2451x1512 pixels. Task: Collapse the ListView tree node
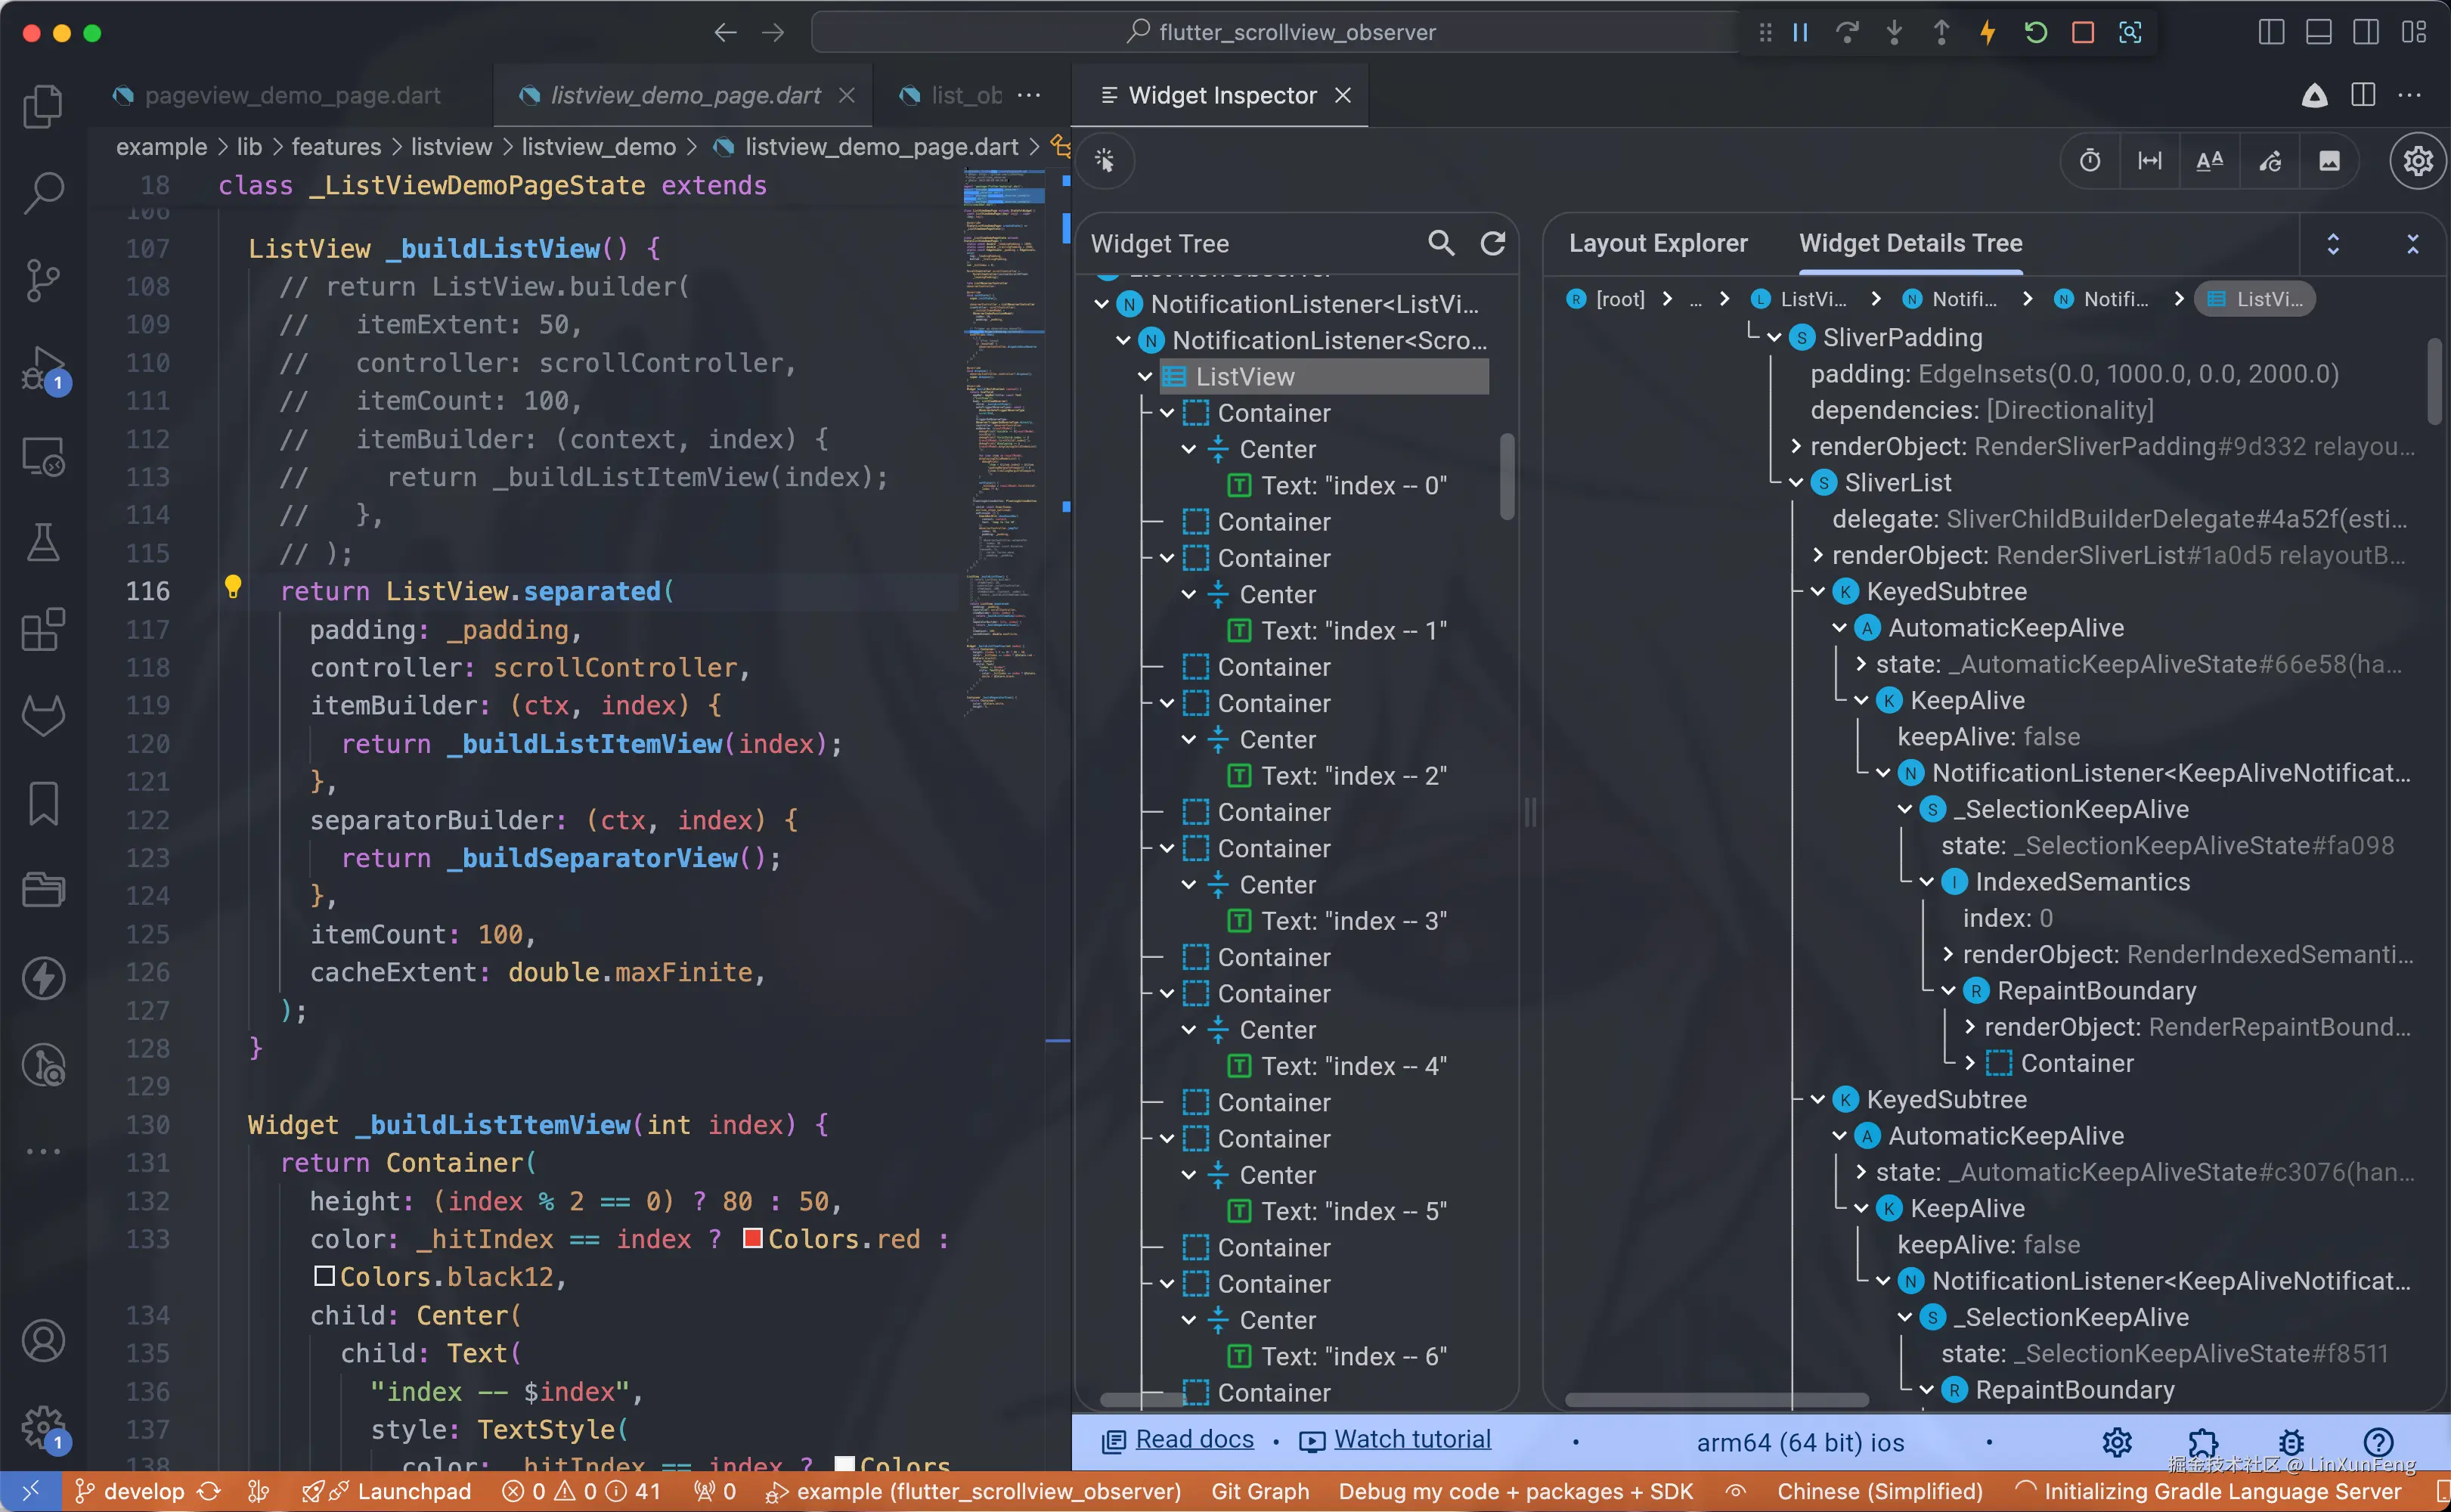[1146, 377]
